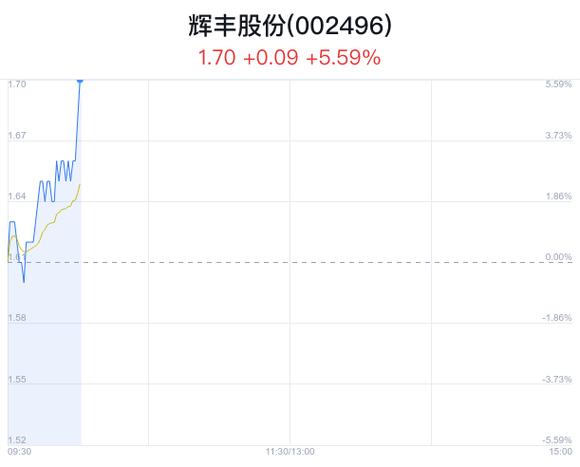Click the blue current-price dot marker

80,81
